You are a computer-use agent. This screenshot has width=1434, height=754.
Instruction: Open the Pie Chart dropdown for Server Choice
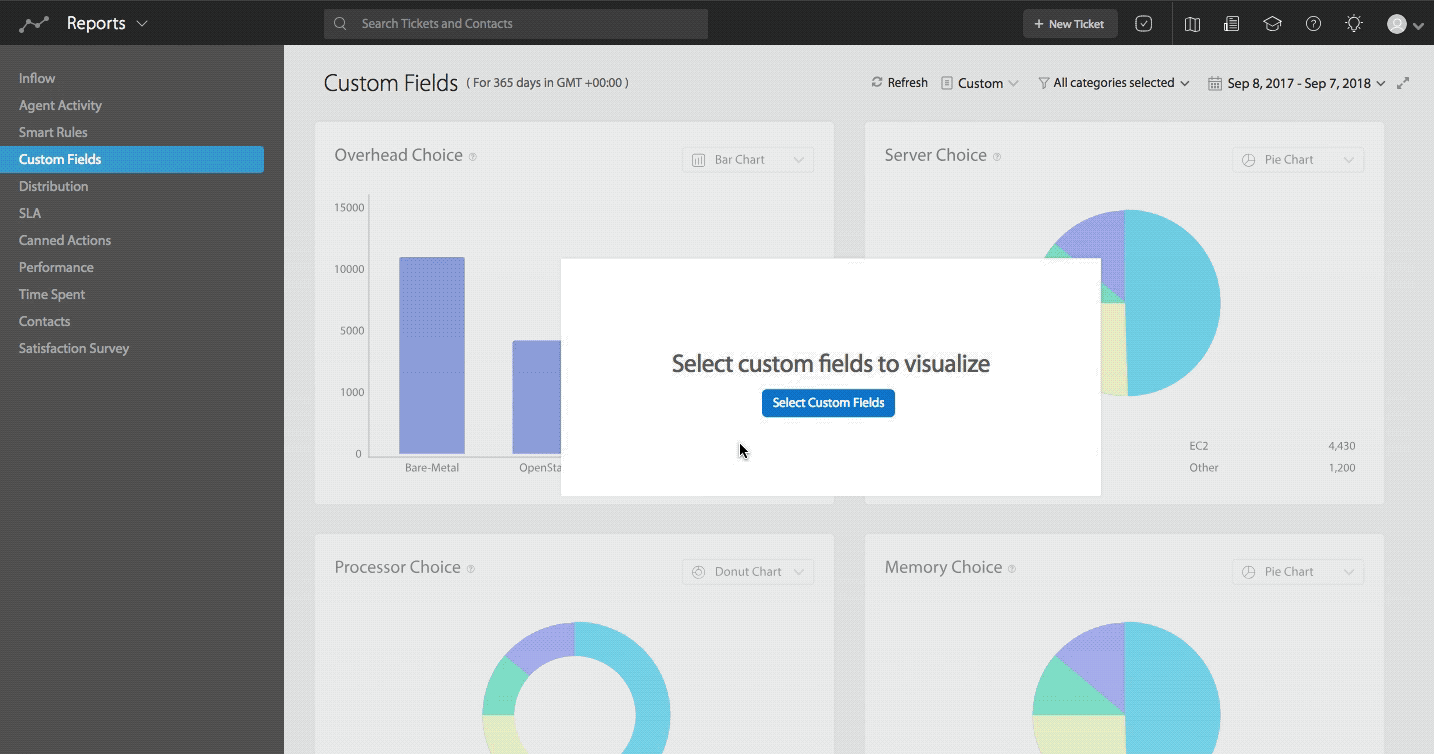coord(1297,159)
